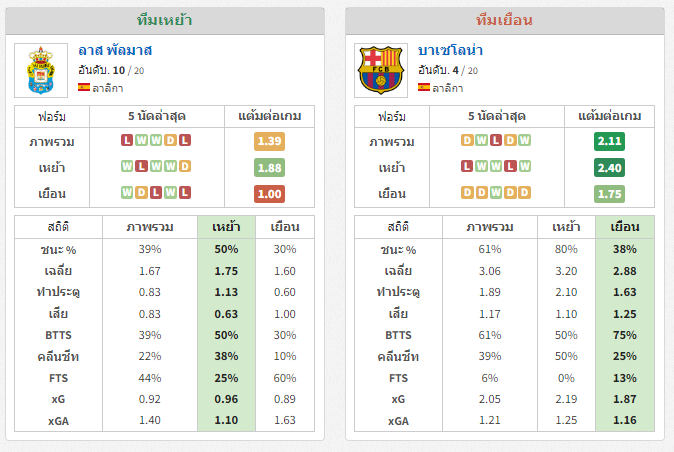Open the ลาส พัลมาส team link
674x452 pixels.
pos(115,50)
